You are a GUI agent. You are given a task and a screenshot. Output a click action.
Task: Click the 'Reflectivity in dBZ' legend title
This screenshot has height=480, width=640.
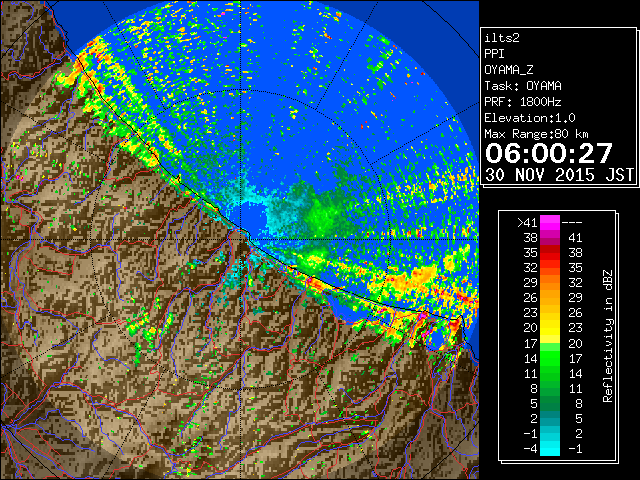click(x=608, y=336)
